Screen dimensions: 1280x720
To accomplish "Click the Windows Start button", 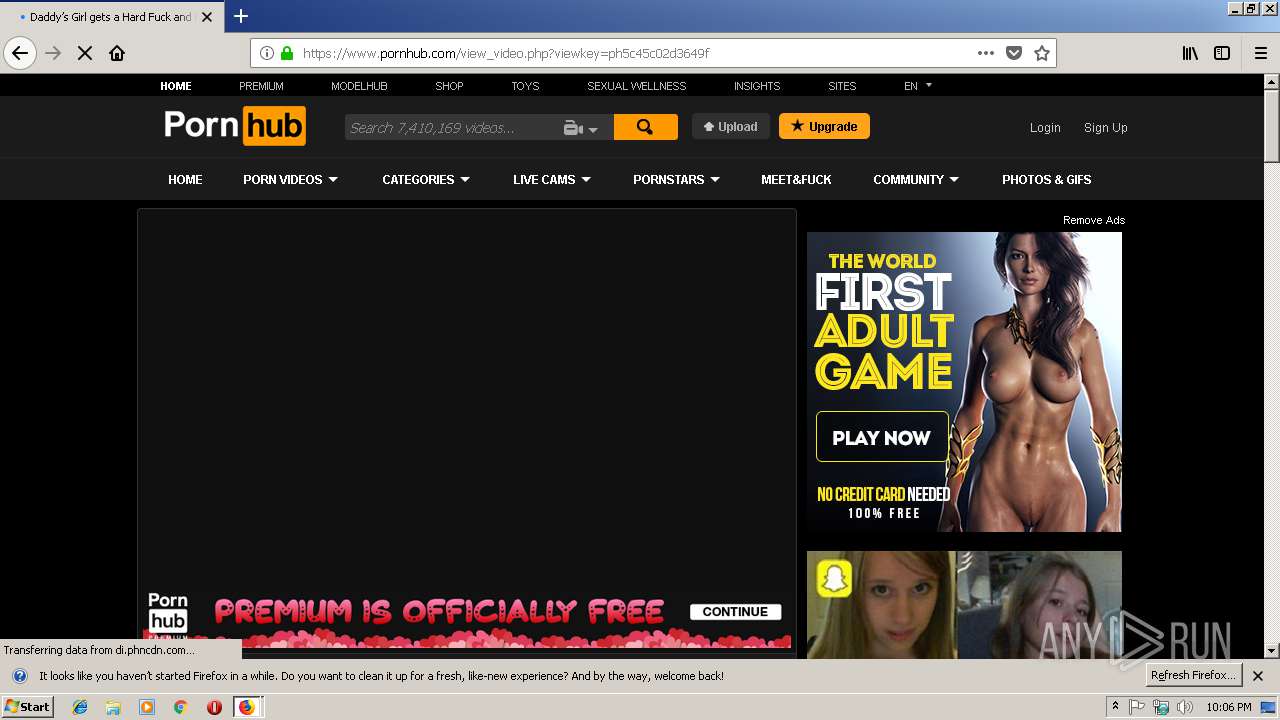I will (27, 707).
